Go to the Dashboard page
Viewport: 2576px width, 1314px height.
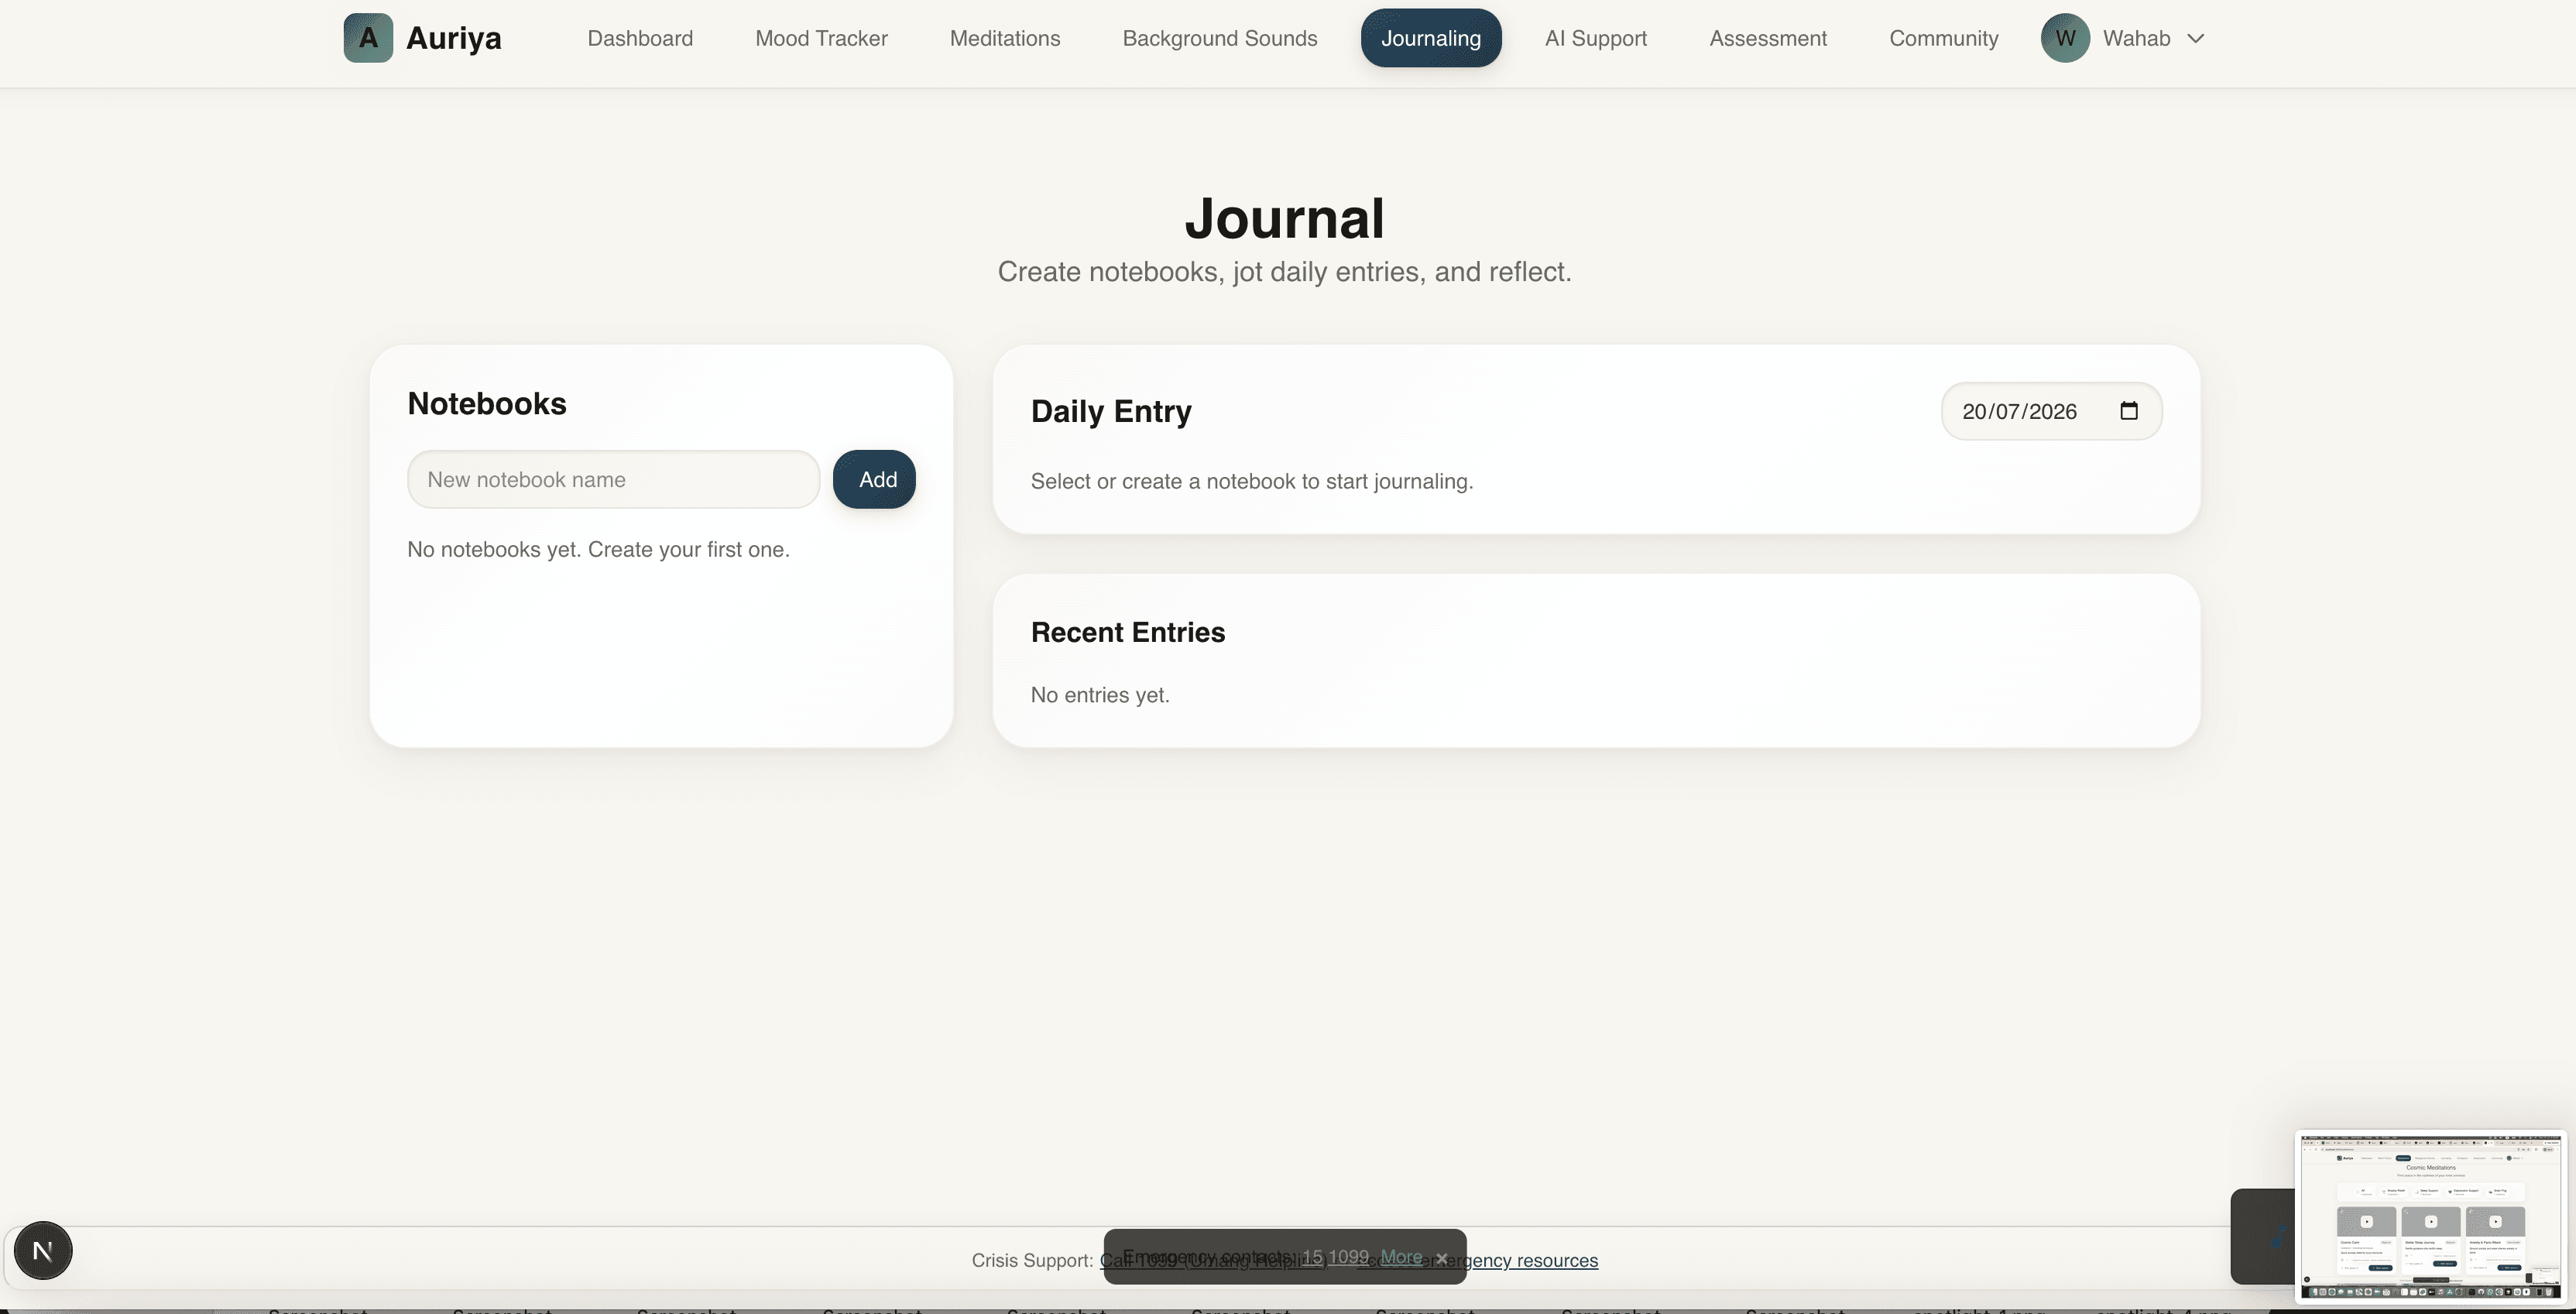click(x=640, y=38)
